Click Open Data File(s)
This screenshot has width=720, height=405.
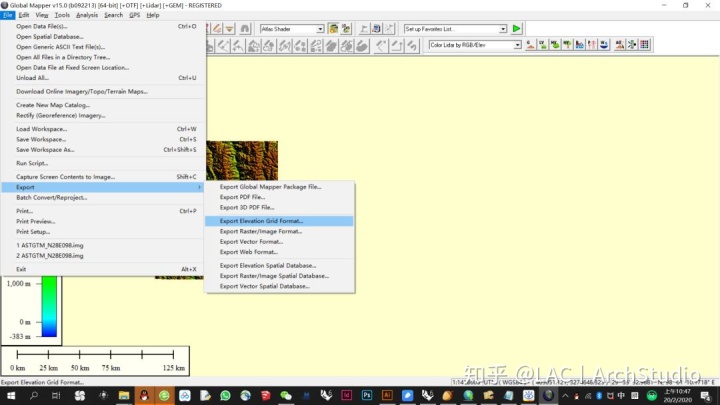[x=102, y=26]
